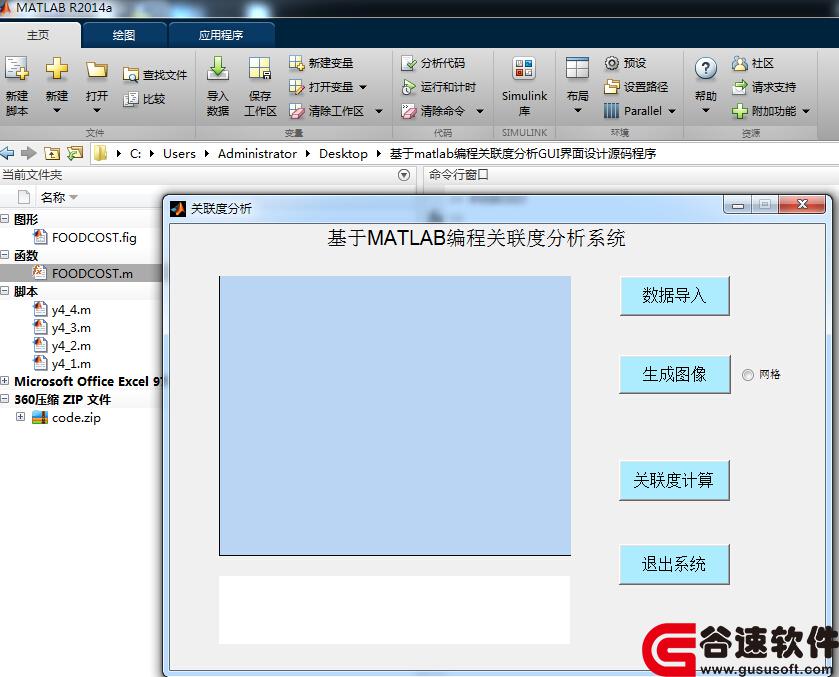Click the 关联度计算 button
The height and width of the screenshot is (677, 839).
pyautogui.click(x=674, y=480)
